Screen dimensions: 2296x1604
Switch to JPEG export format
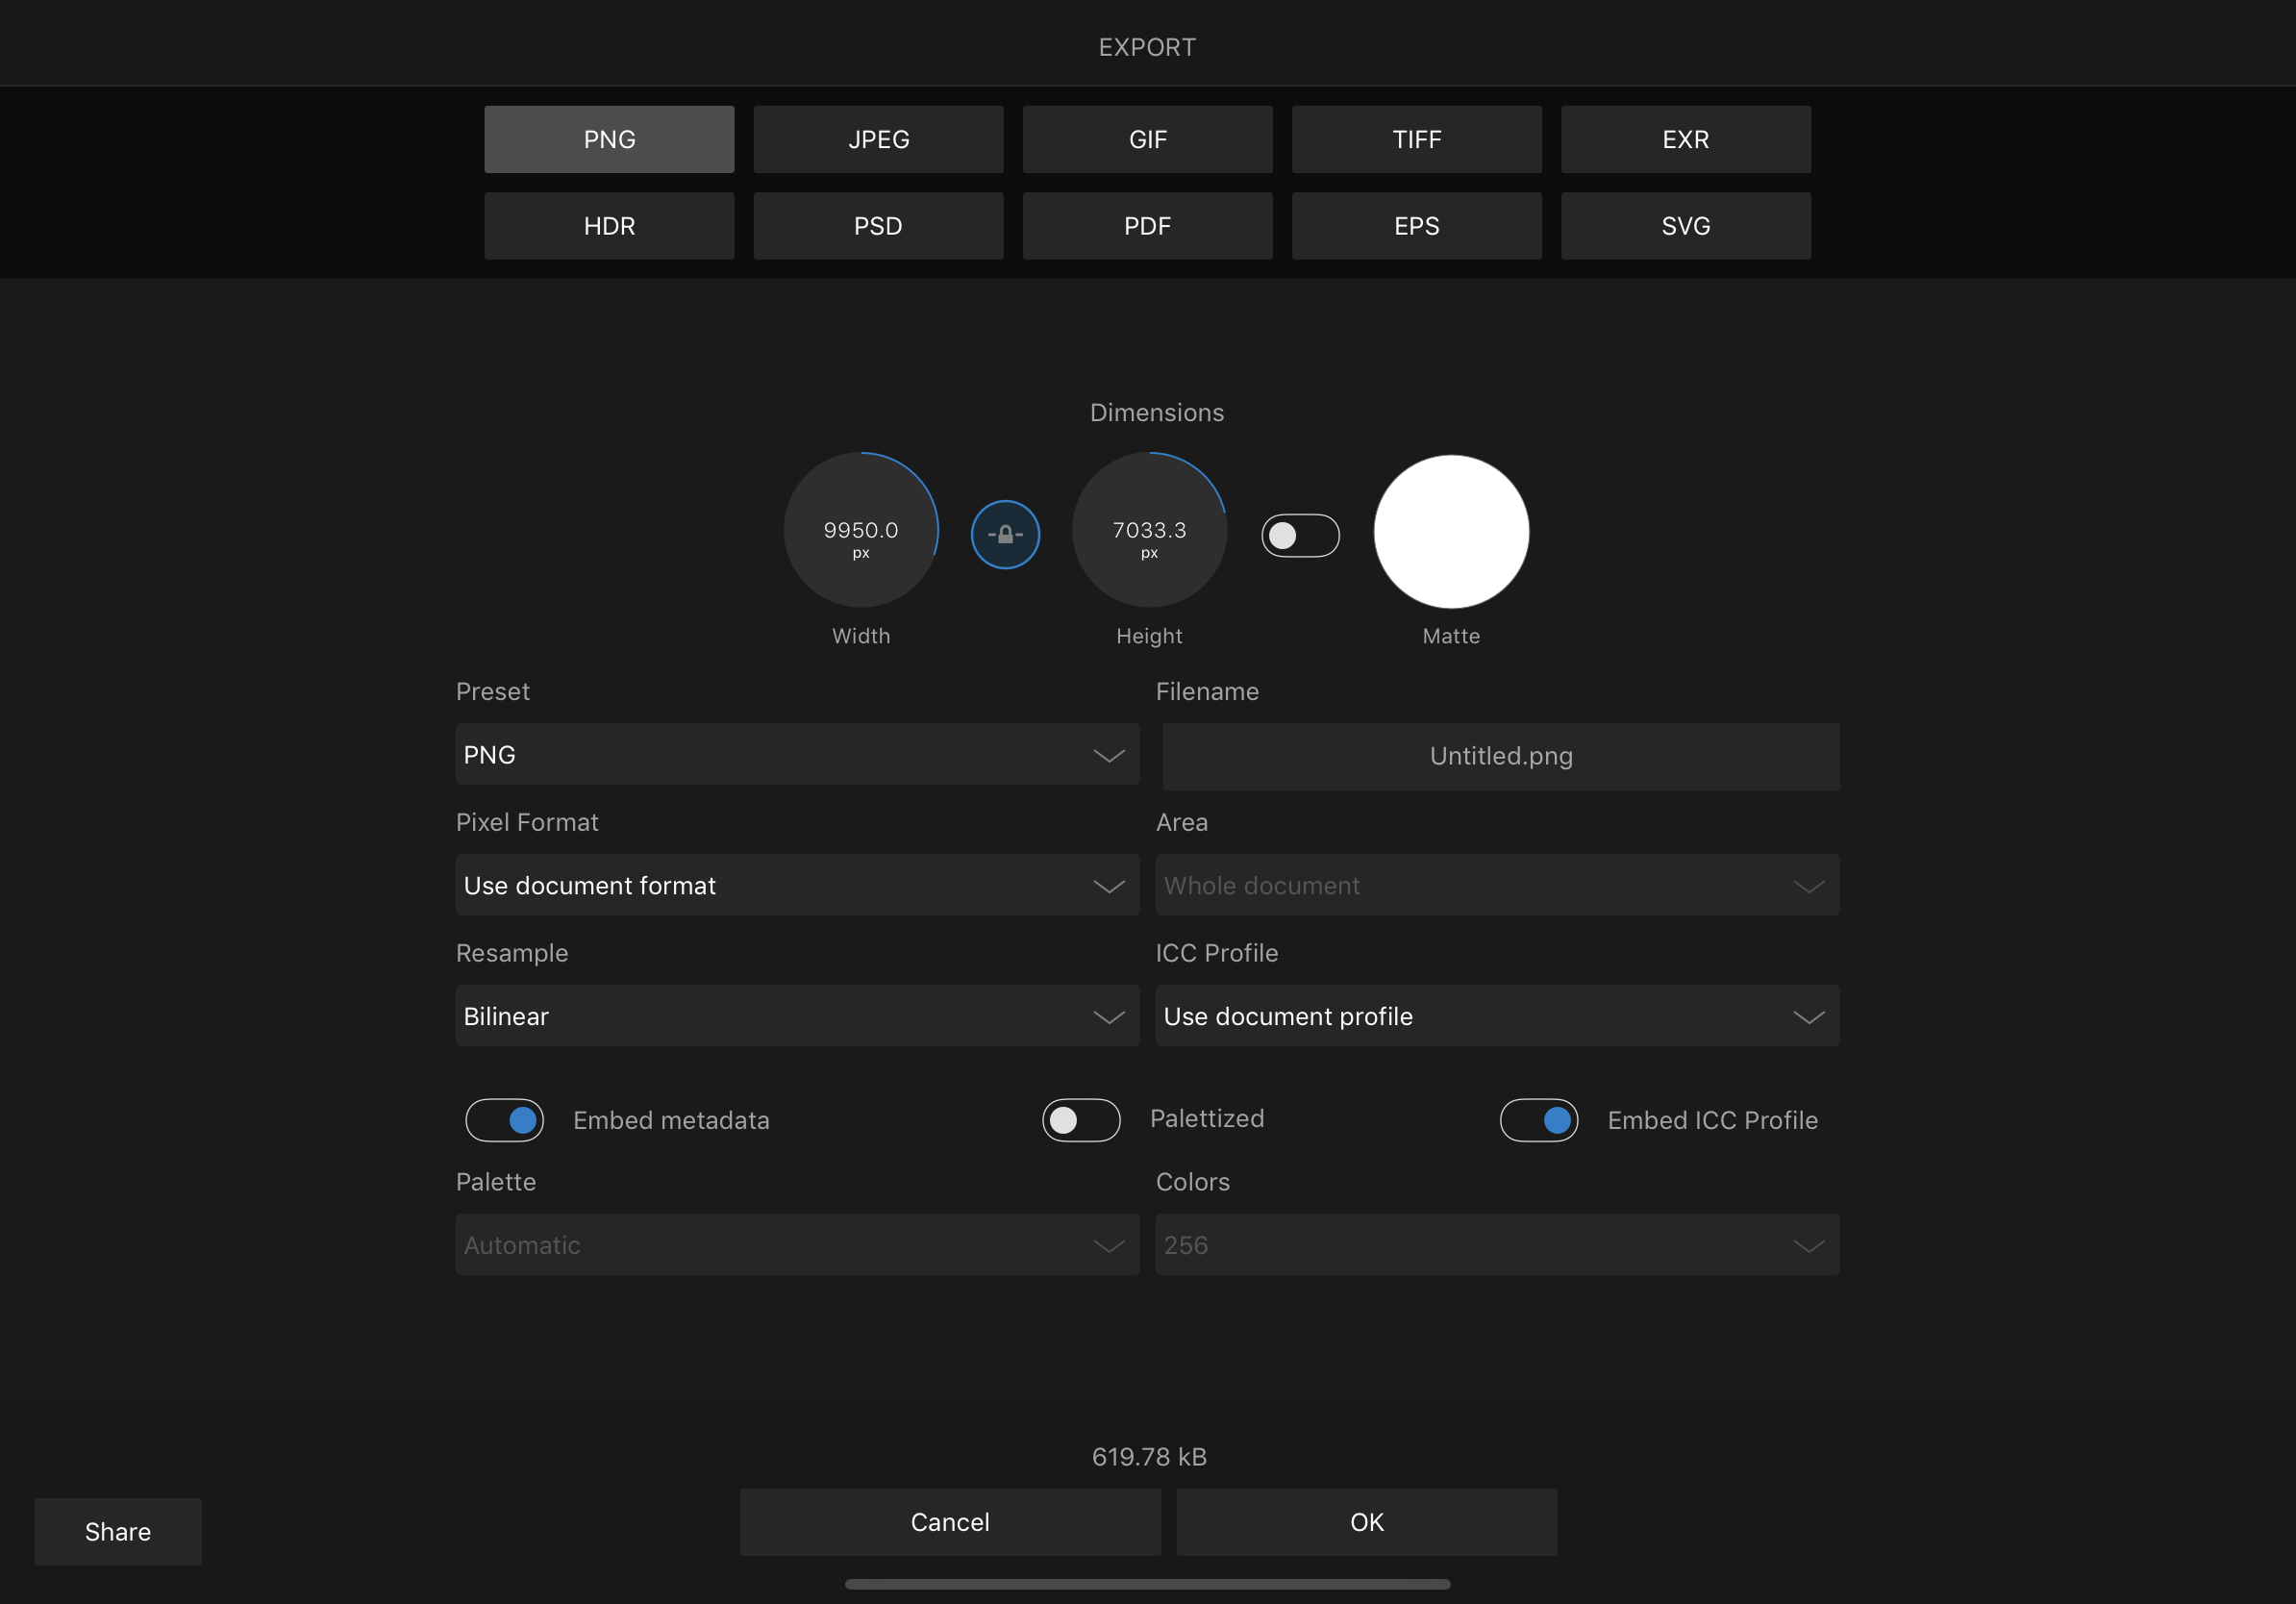878,139
